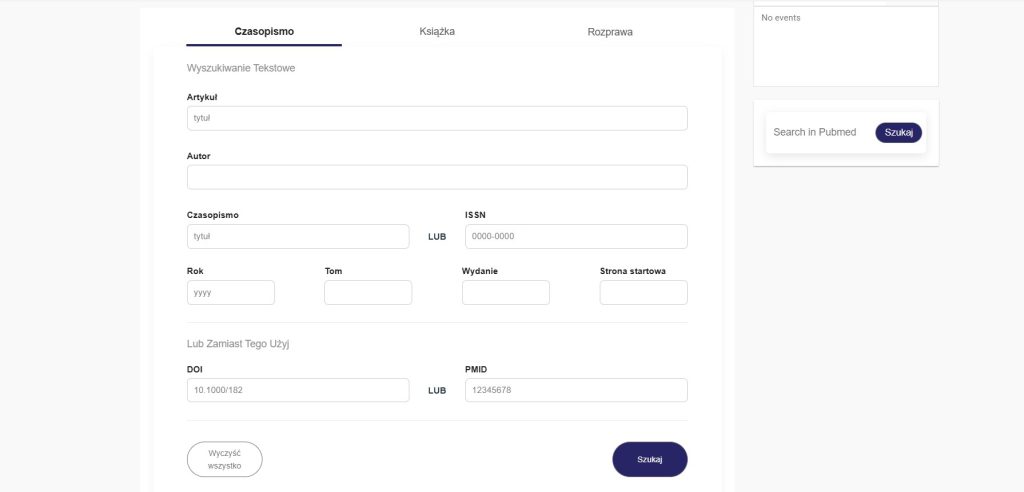Focus the Search in Pubmed field

tap(817, 133)
